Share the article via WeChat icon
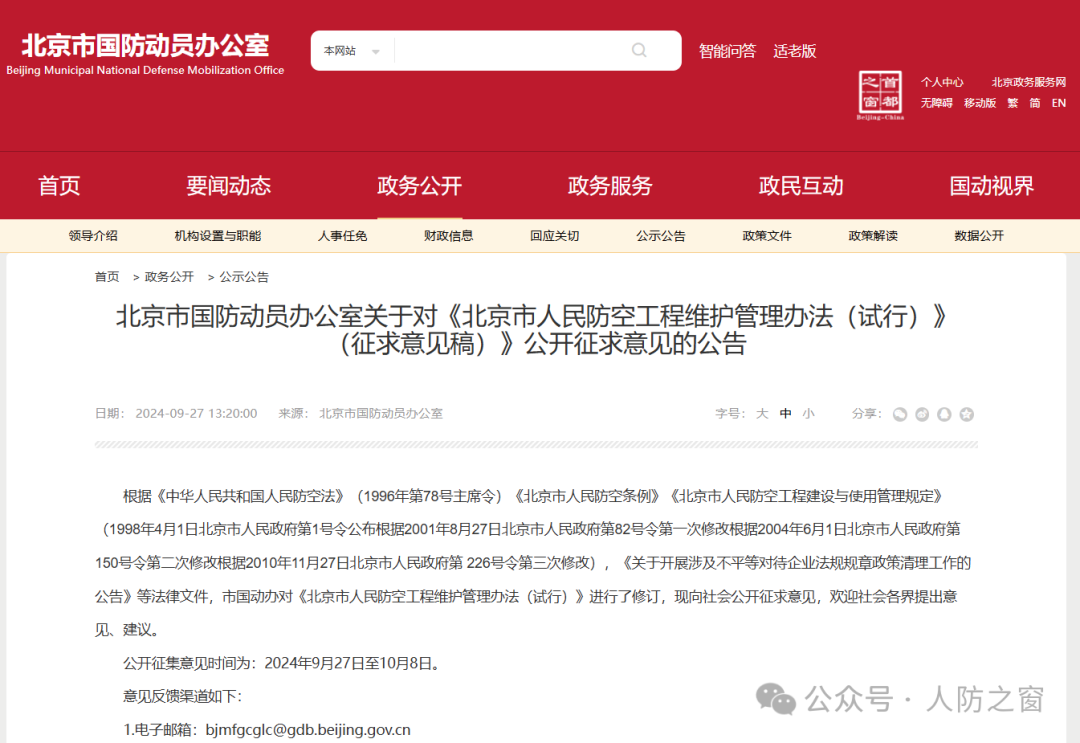Screen dimensions: 1080x743 pos(899,413)
